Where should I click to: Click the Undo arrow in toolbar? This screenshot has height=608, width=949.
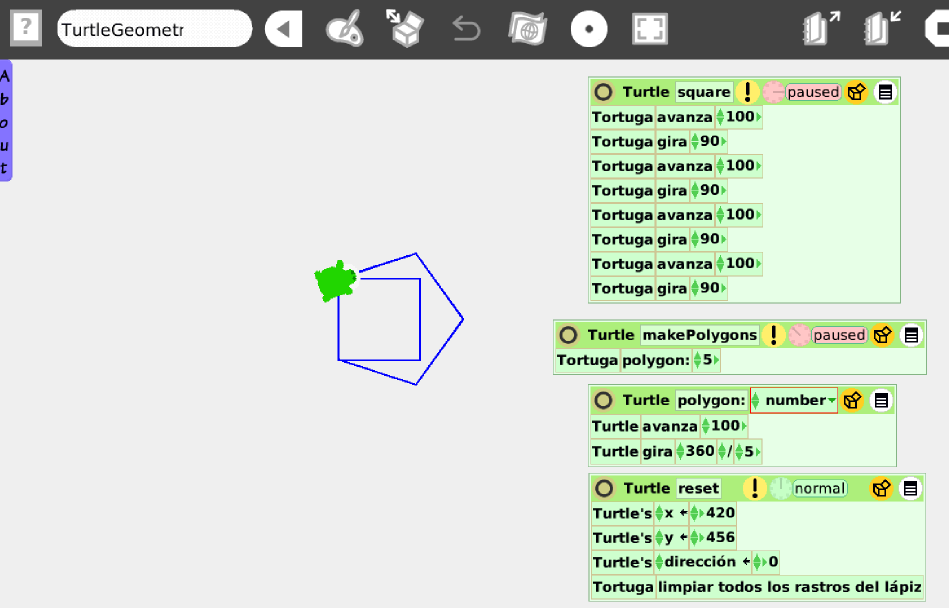pyautogui.click(x=465, y=28)
